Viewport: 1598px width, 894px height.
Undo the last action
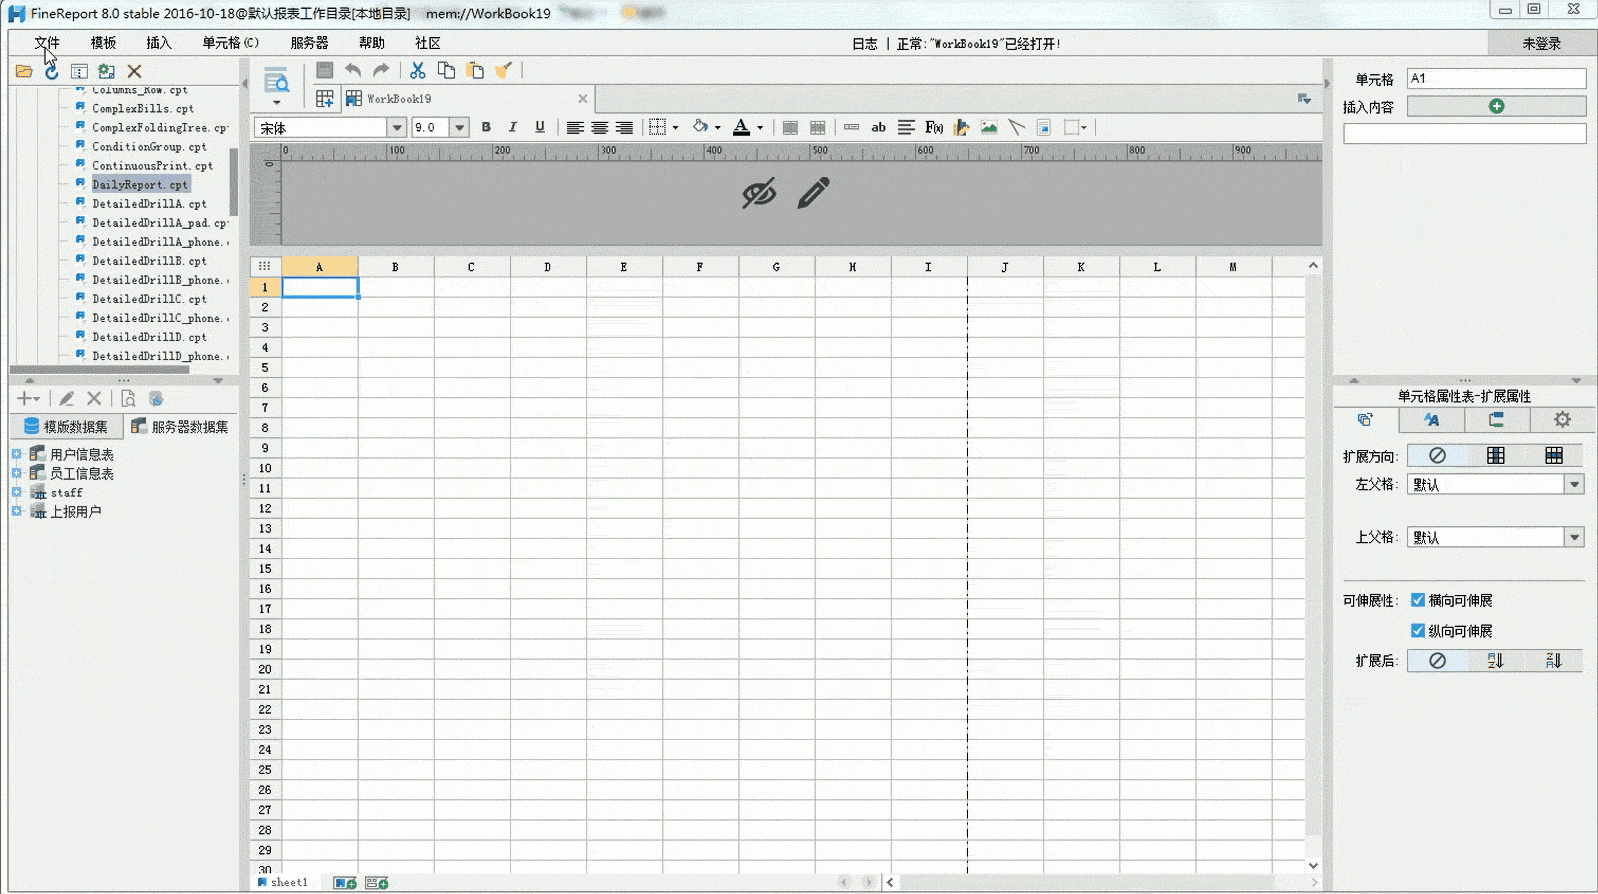coord(353,70)
